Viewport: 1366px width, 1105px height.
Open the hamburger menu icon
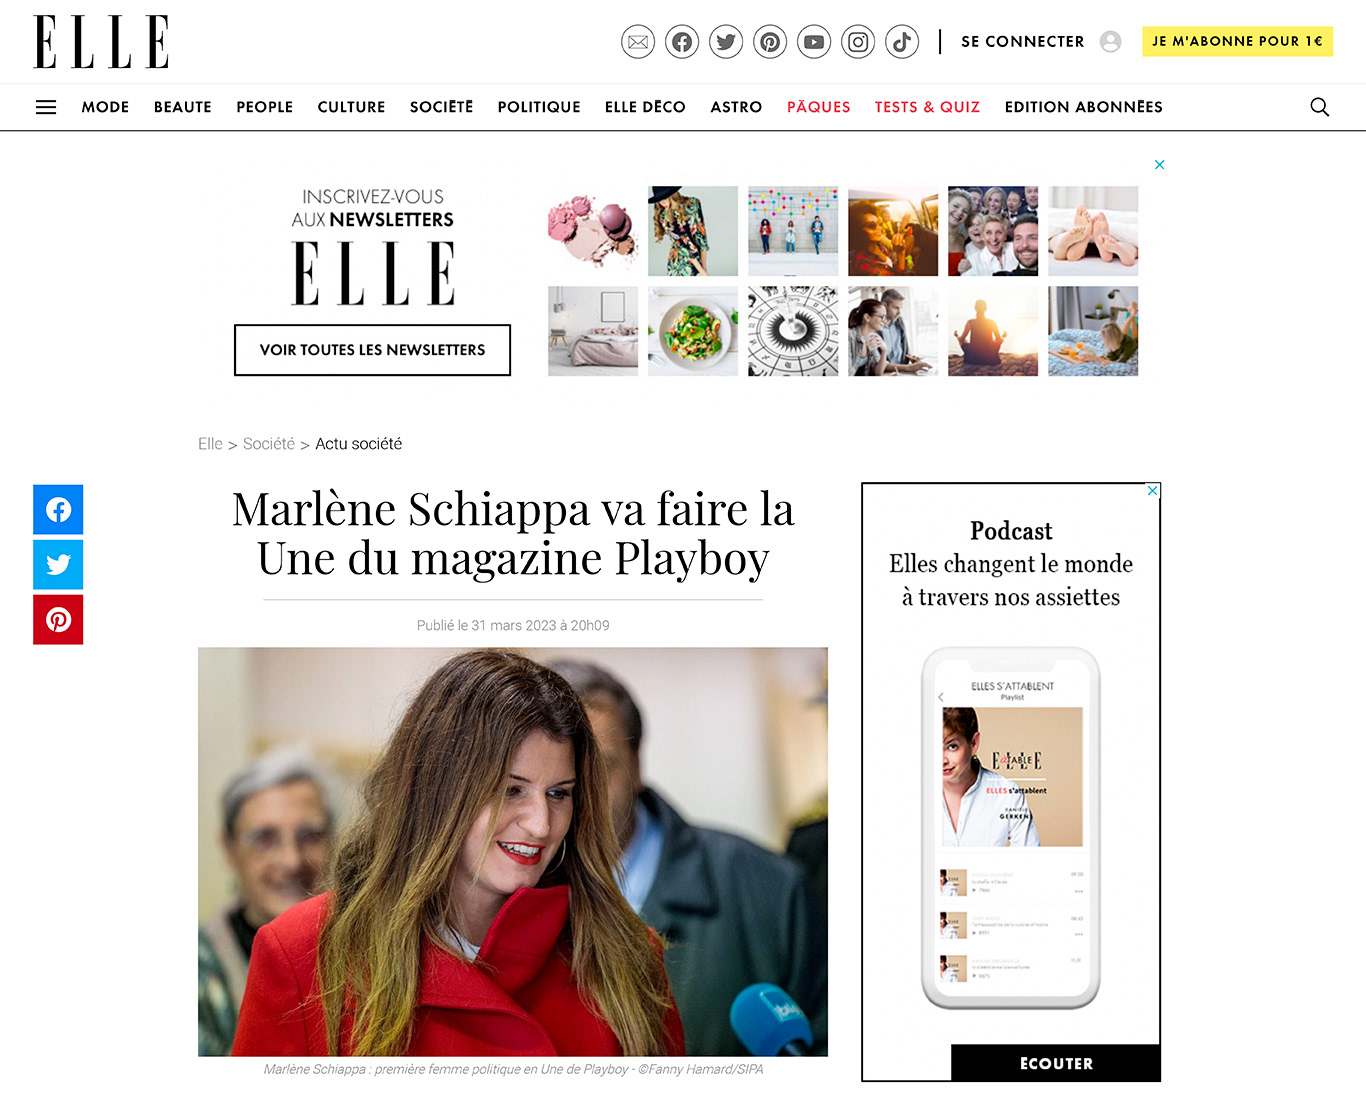click(46, 107)
